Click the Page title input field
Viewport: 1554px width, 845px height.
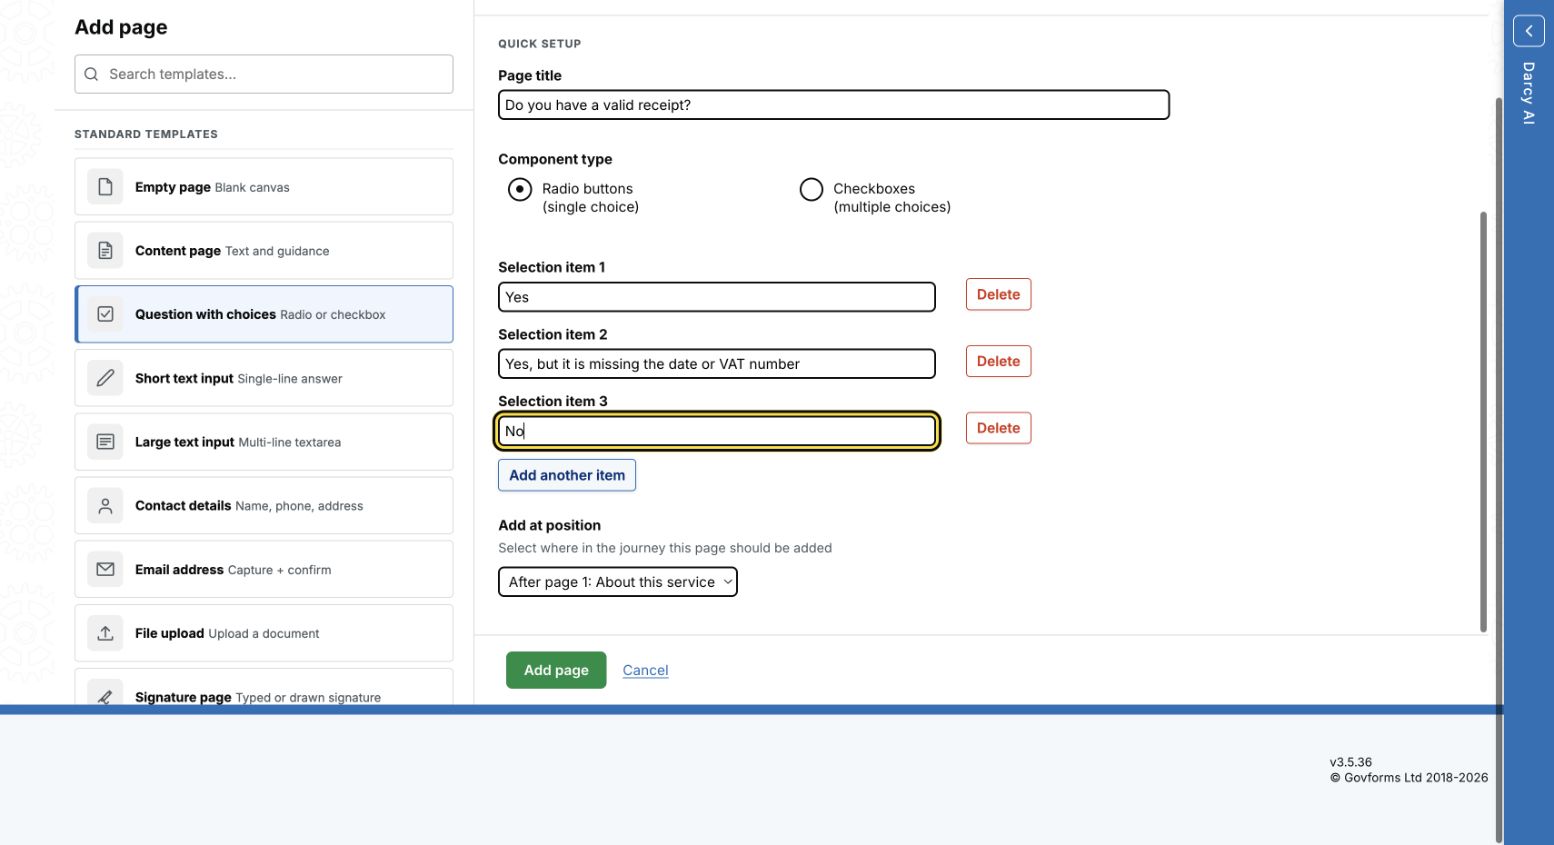pyautogui.click(x=833, y=105)
